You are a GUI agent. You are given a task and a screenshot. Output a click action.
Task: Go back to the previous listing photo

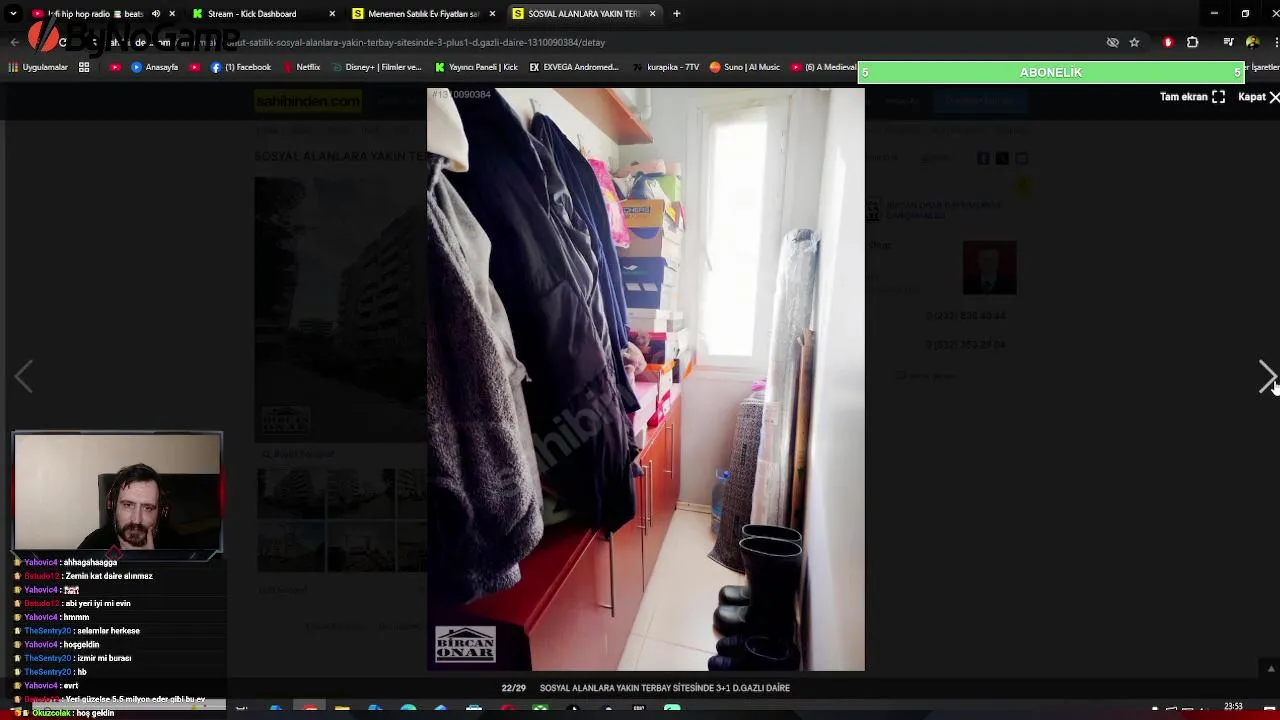23,377
